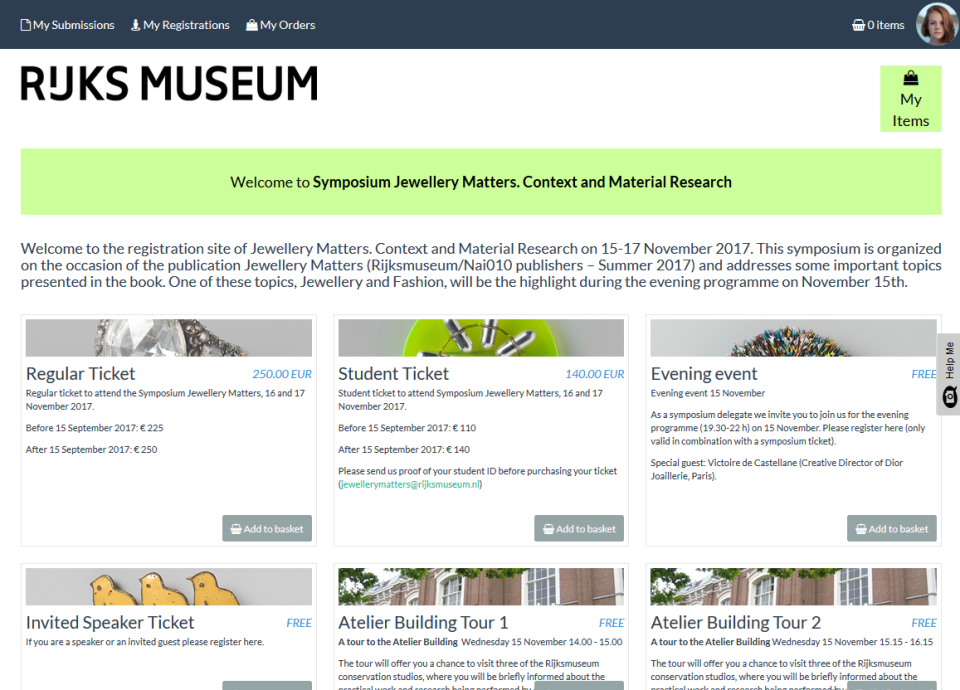This screenshot has height=690, width=960.
Task: Click the symposium welcome banner title
Action: point(522,182)
